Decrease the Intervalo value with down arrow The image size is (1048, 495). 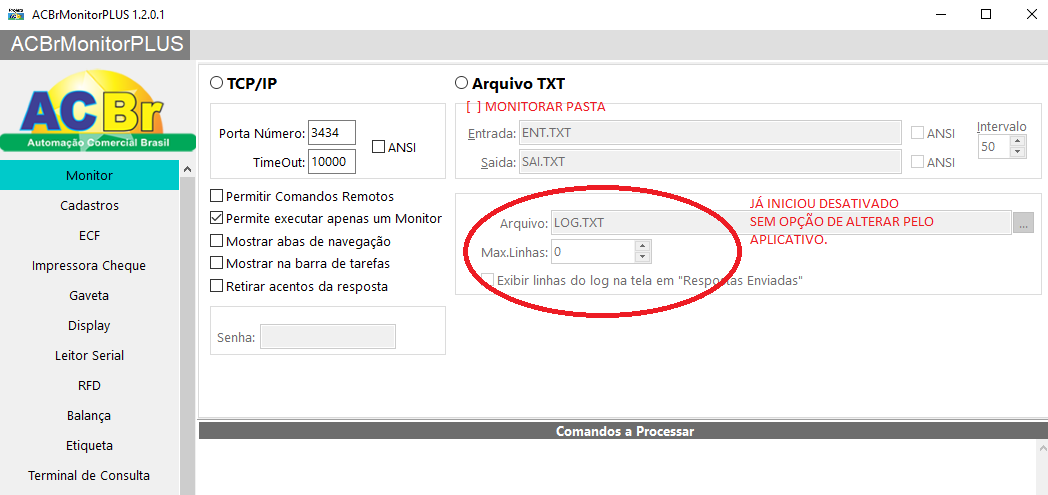coord(1018,152)
